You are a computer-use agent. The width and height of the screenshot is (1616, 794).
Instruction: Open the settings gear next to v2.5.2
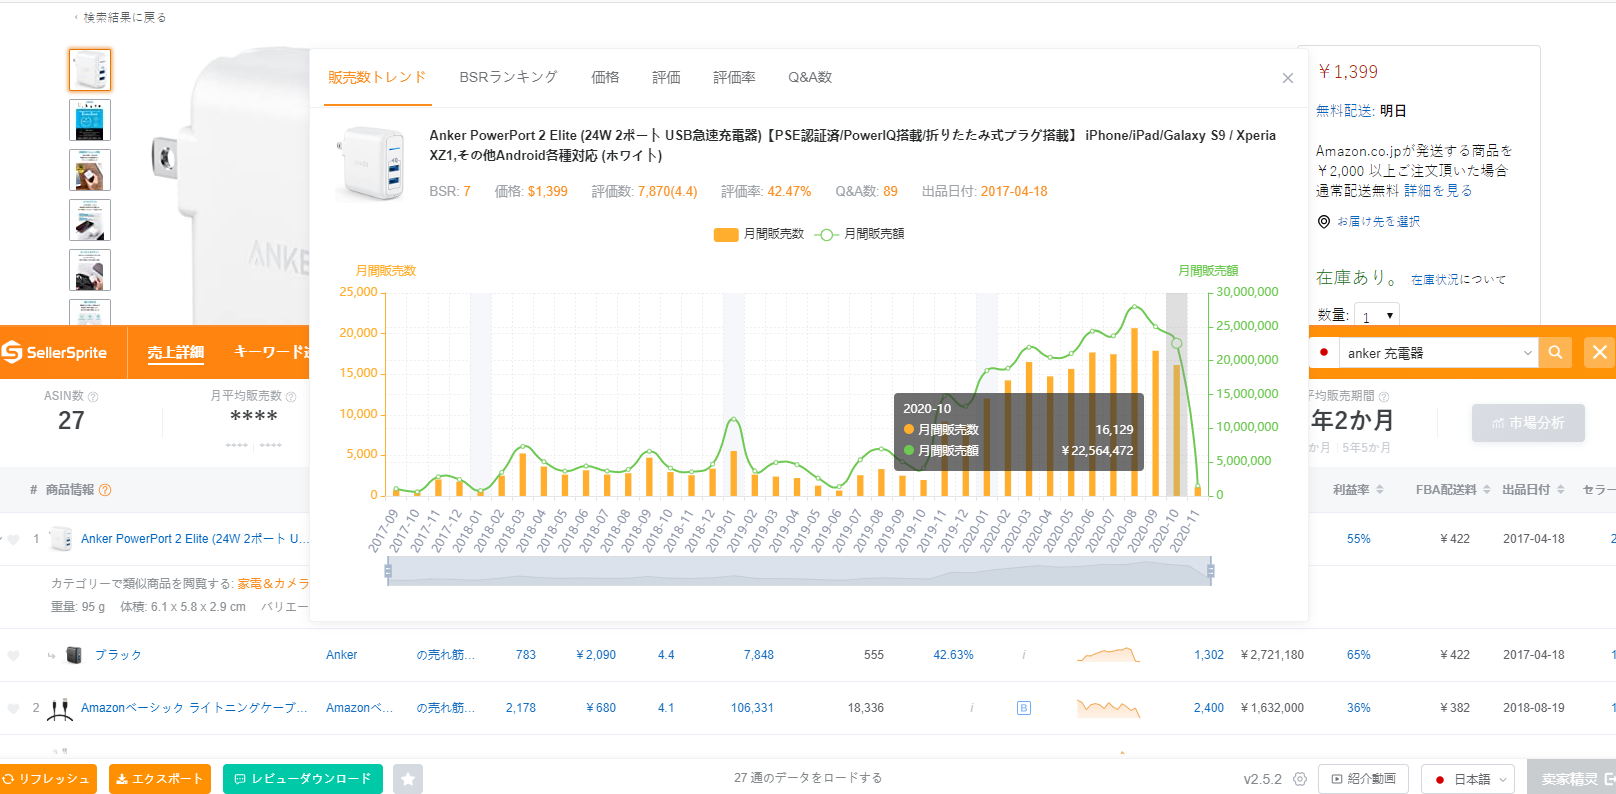tap(1300, 779)
